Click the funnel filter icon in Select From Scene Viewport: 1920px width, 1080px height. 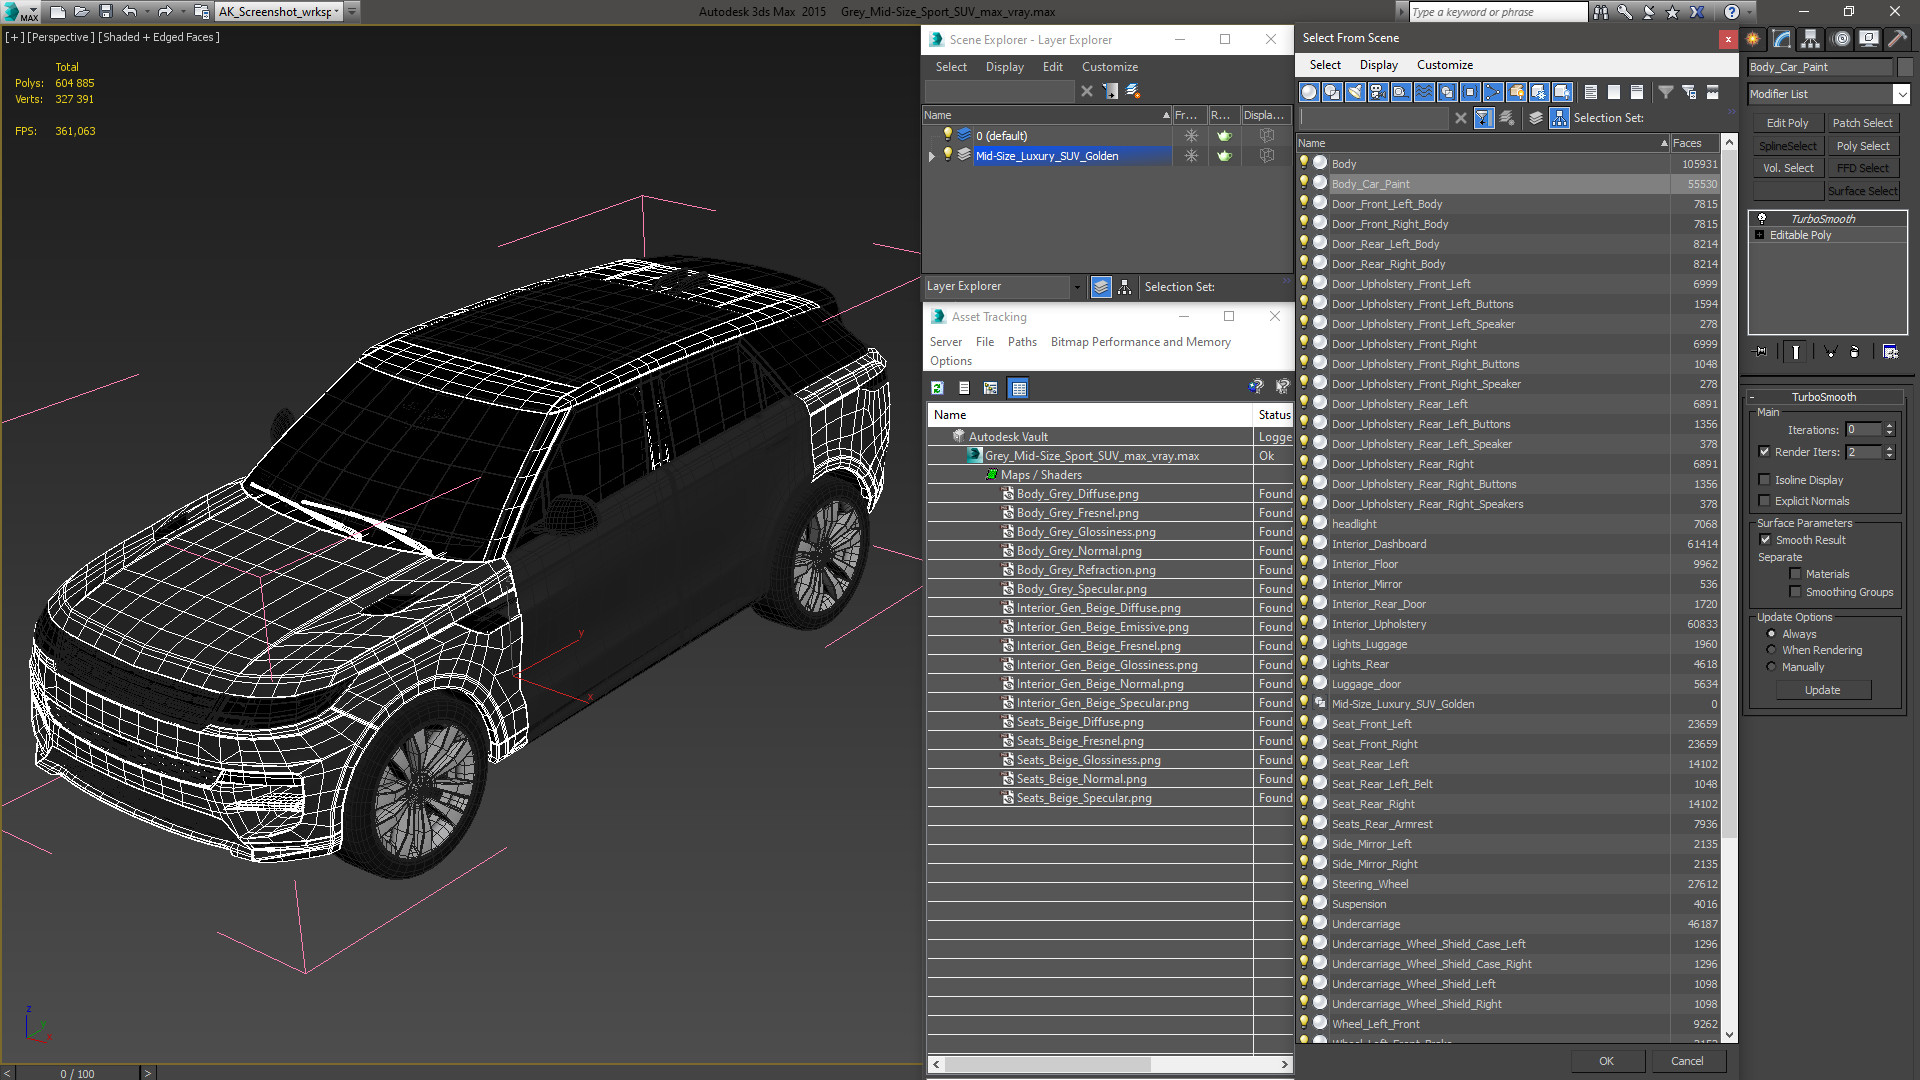click(x=1666, y=92)
